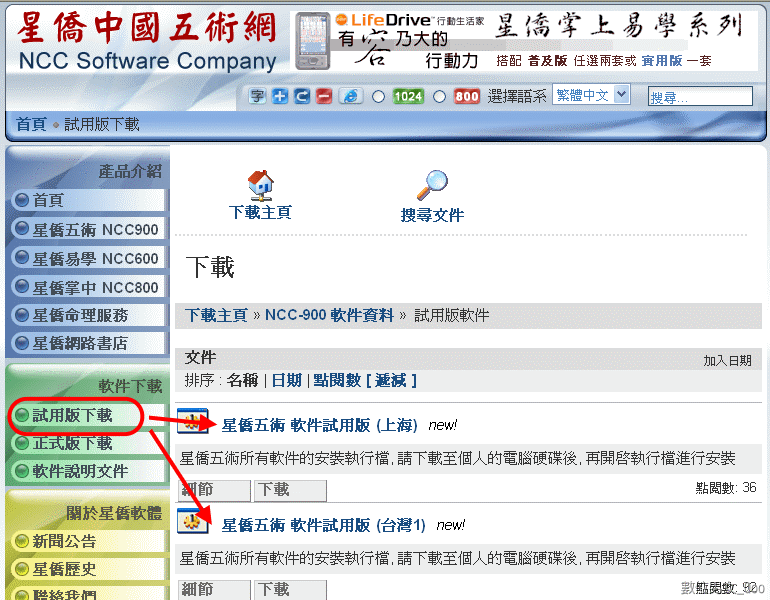Select the 1024 width radio button
The width and height of the screenshot is (770, 600).
(378, 97)
